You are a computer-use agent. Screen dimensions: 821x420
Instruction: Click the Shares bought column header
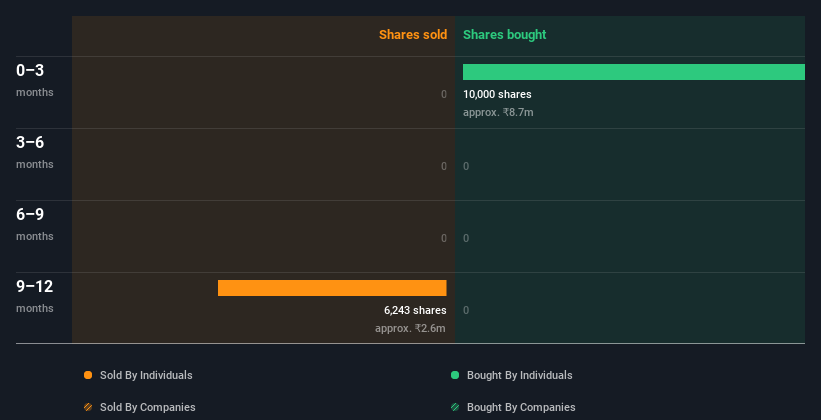coord(505,35)
